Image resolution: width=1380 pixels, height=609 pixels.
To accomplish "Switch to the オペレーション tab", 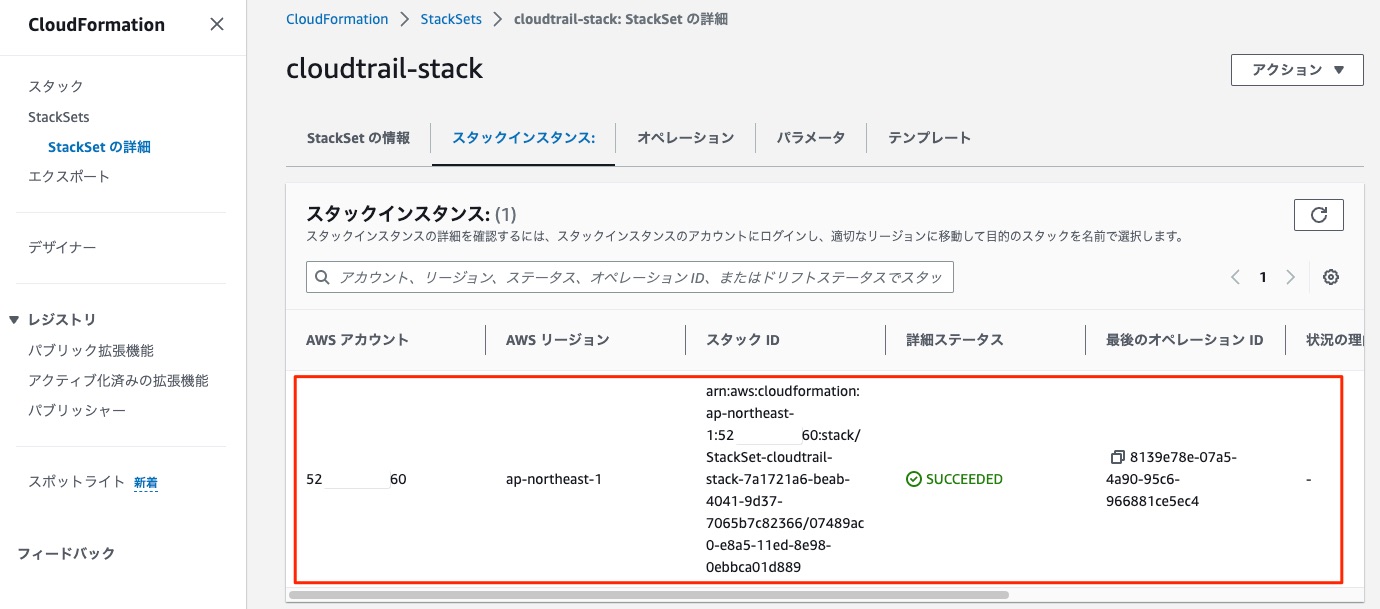I will 686,138.
